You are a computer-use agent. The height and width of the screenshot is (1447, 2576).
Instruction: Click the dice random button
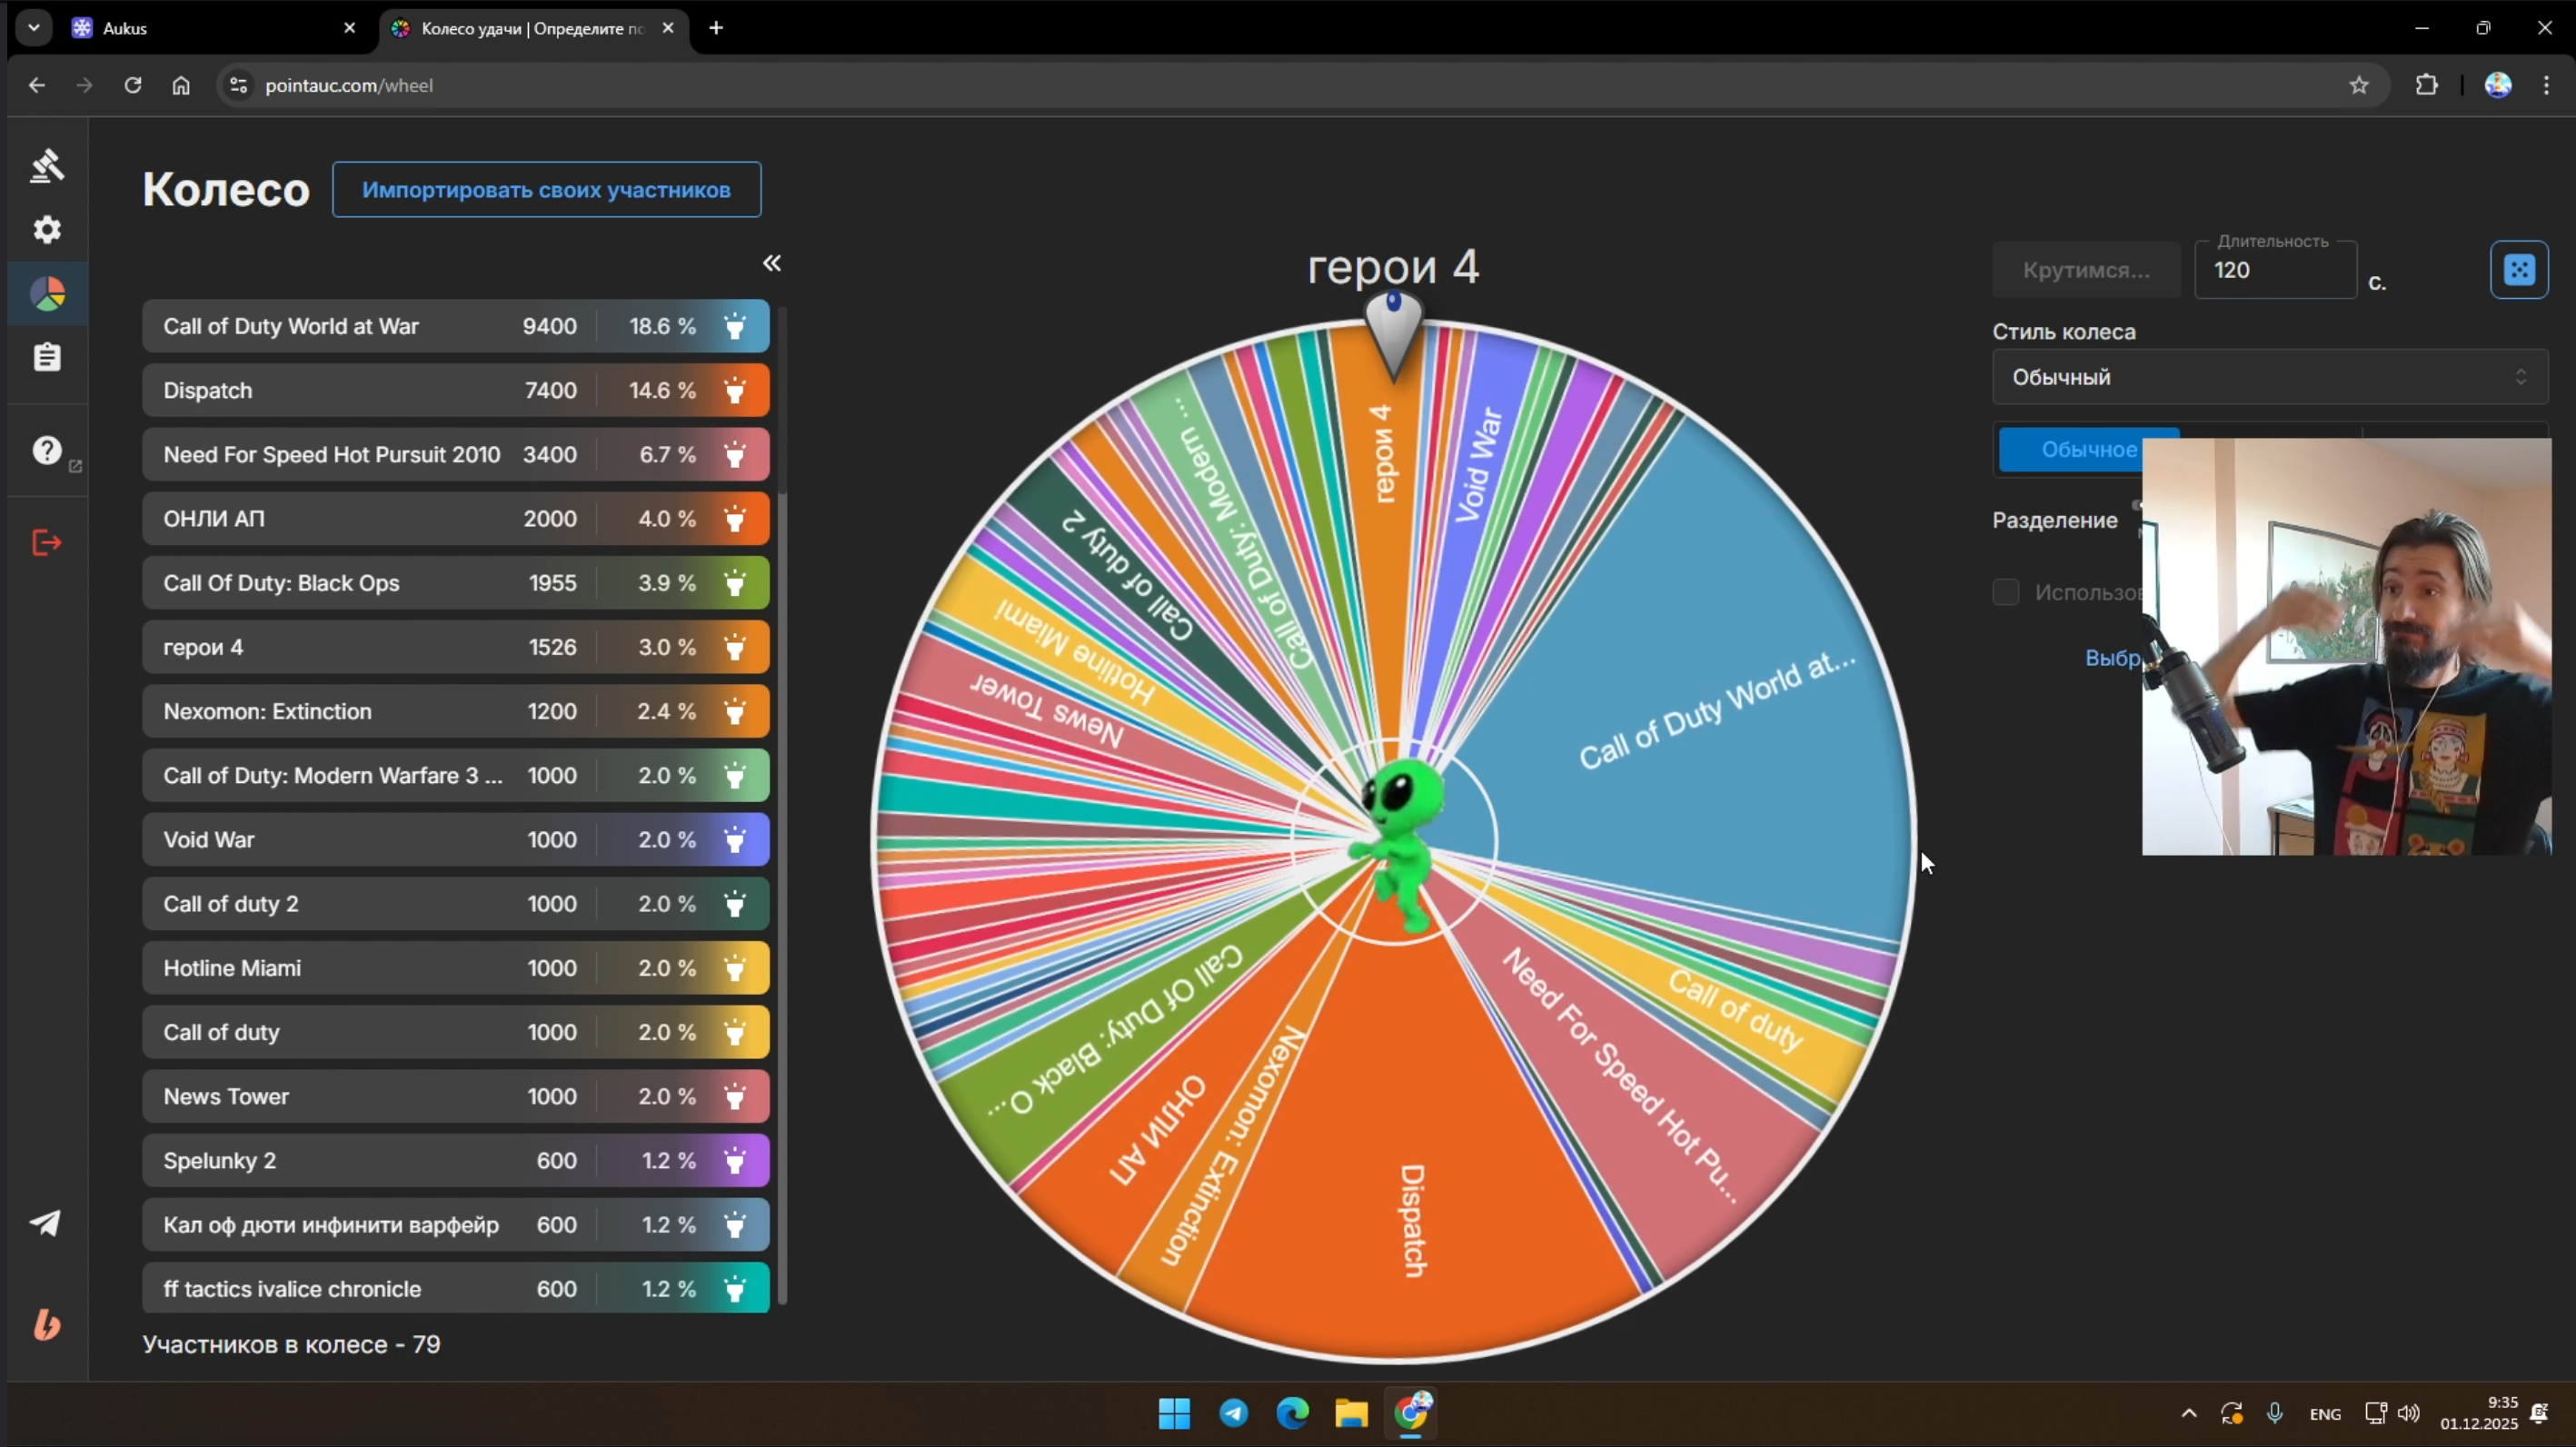(x=2518, y=270)
